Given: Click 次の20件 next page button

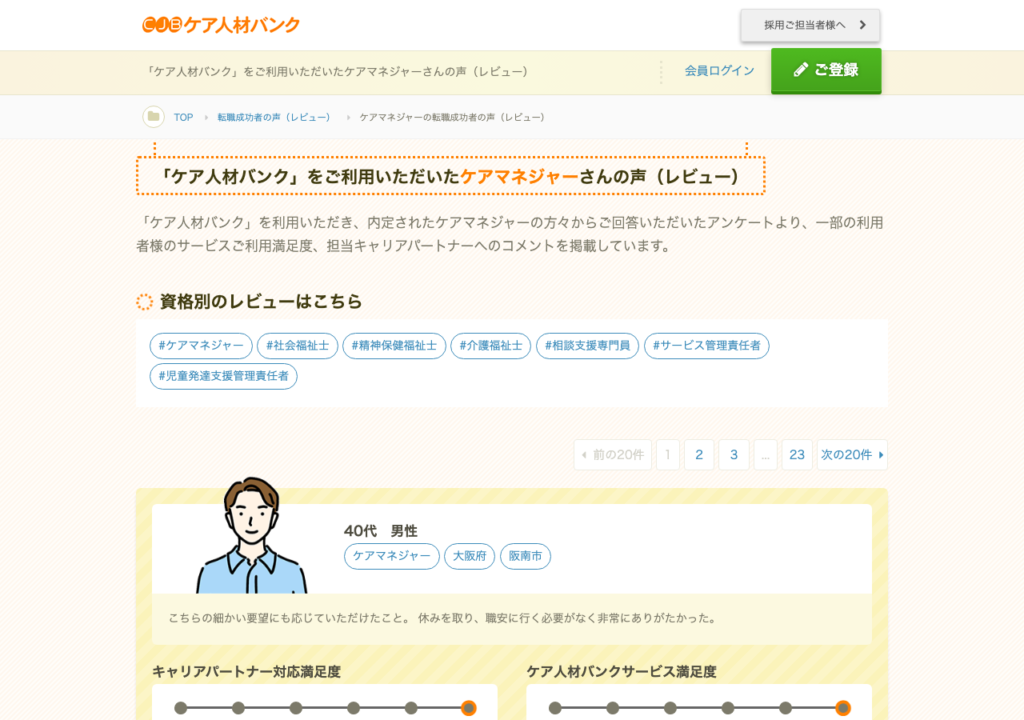Looking at the screenshot, I should (852, 455).
